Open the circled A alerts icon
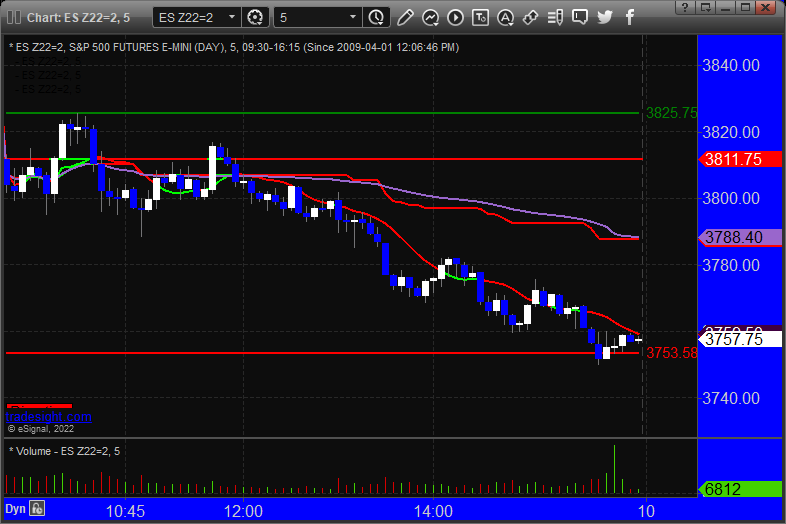This screenshot has height=524, width=786. (x=505, y=18)
